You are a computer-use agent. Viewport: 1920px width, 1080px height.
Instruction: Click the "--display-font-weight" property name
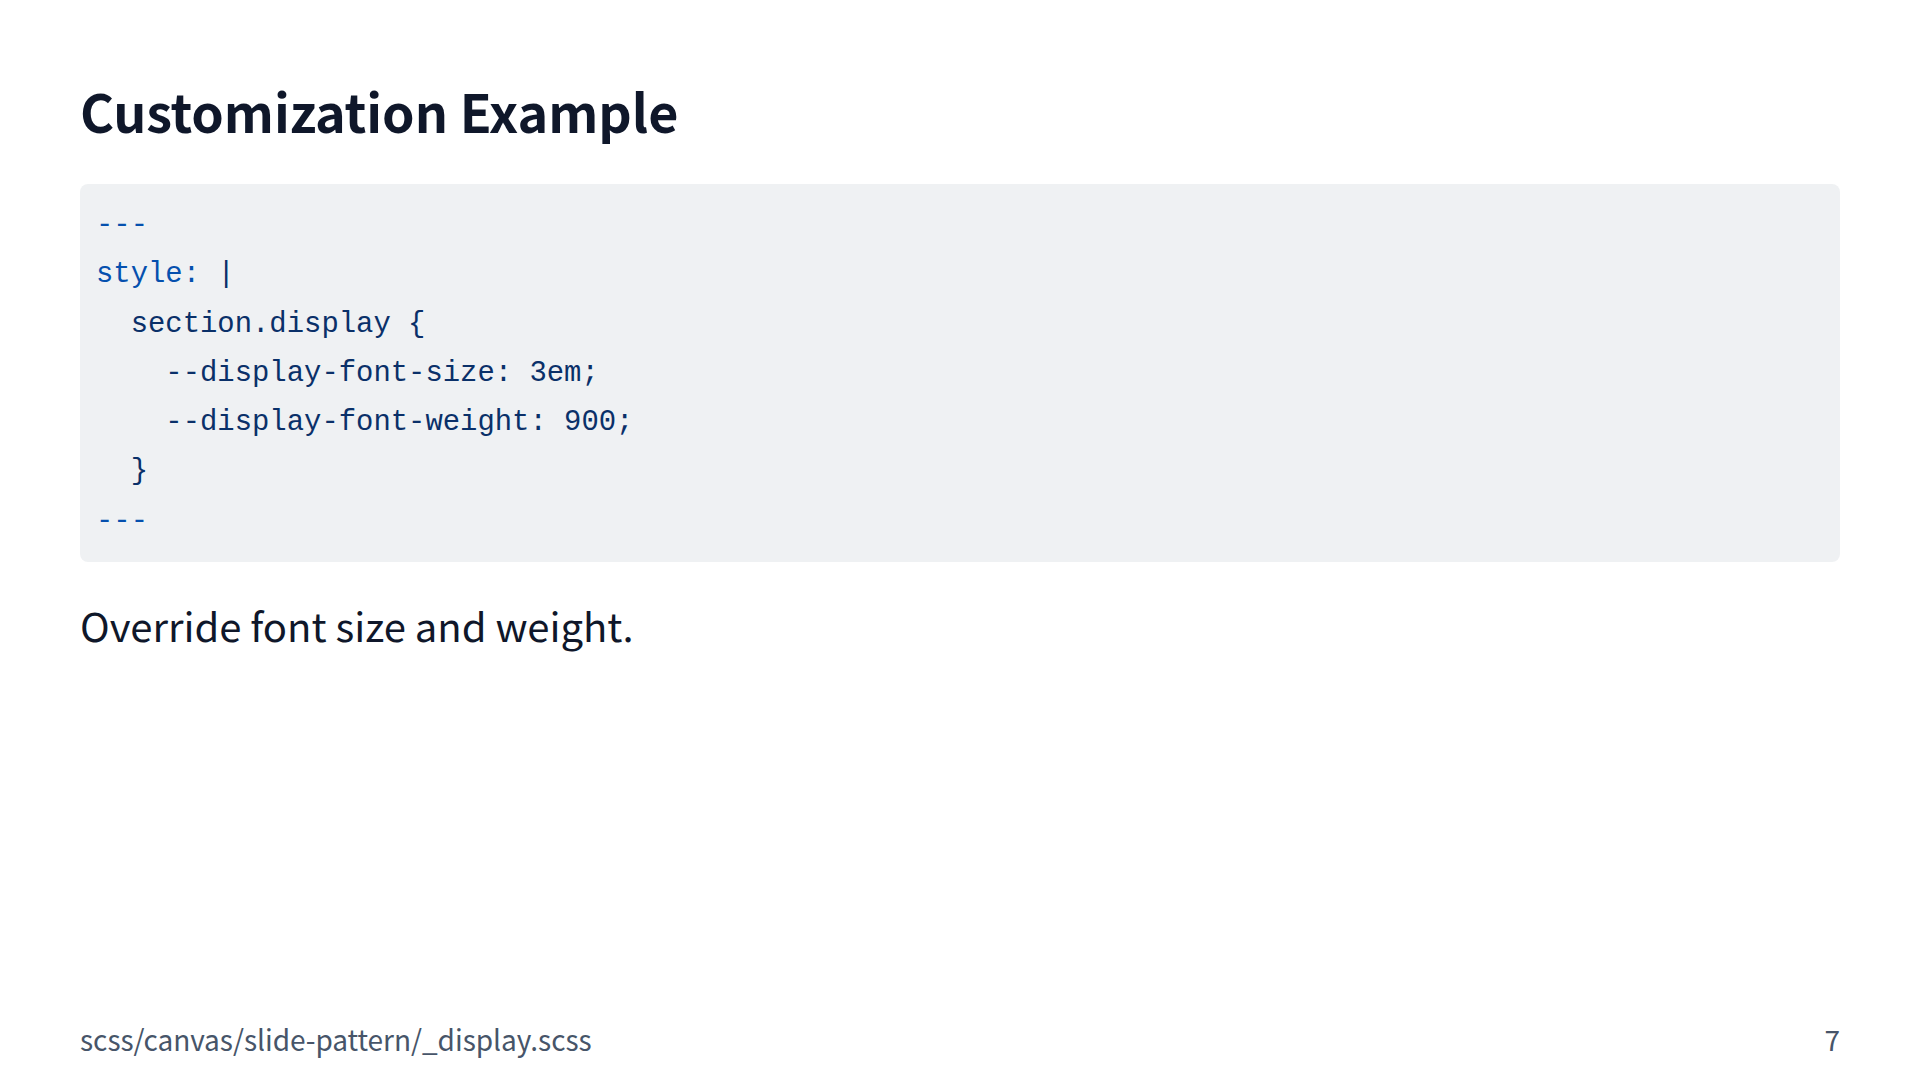(347, 421)
